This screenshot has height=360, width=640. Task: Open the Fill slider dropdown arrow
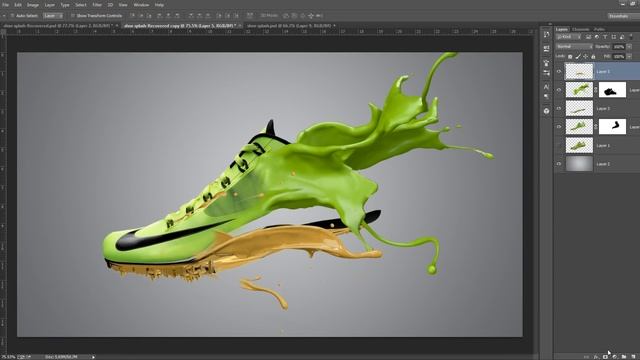(629, 56)
